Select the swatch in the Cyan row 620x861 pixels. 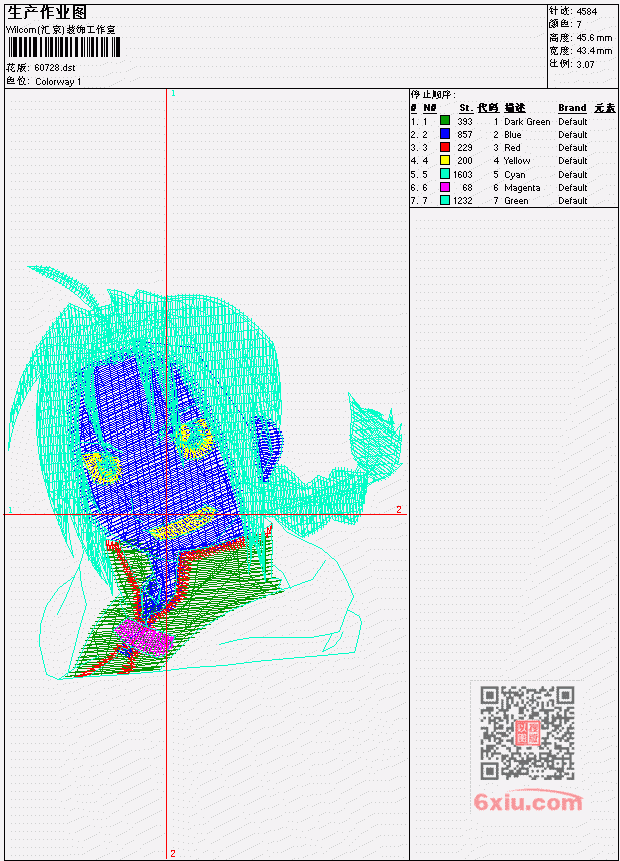[x=445, y=174]
